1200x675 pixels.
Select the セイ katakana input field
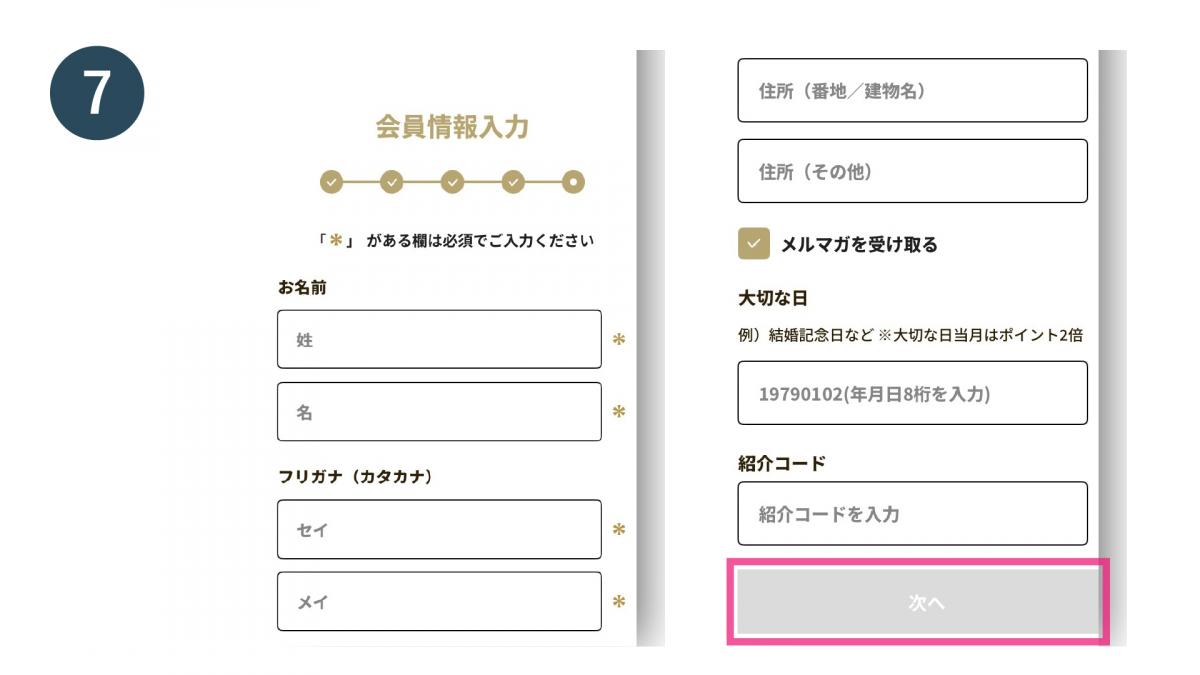[440, 530]
